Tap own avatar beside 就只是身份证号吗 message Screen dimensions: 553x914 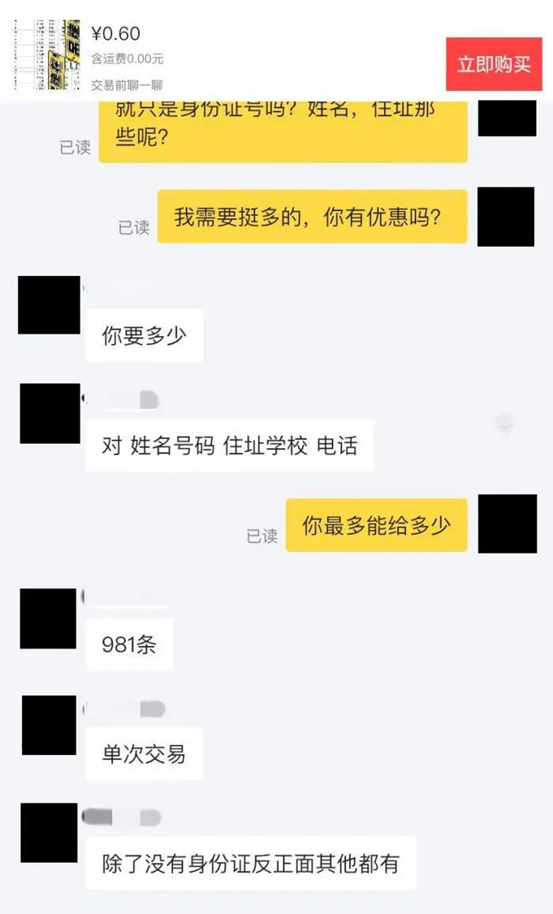(x=507, y=118)
